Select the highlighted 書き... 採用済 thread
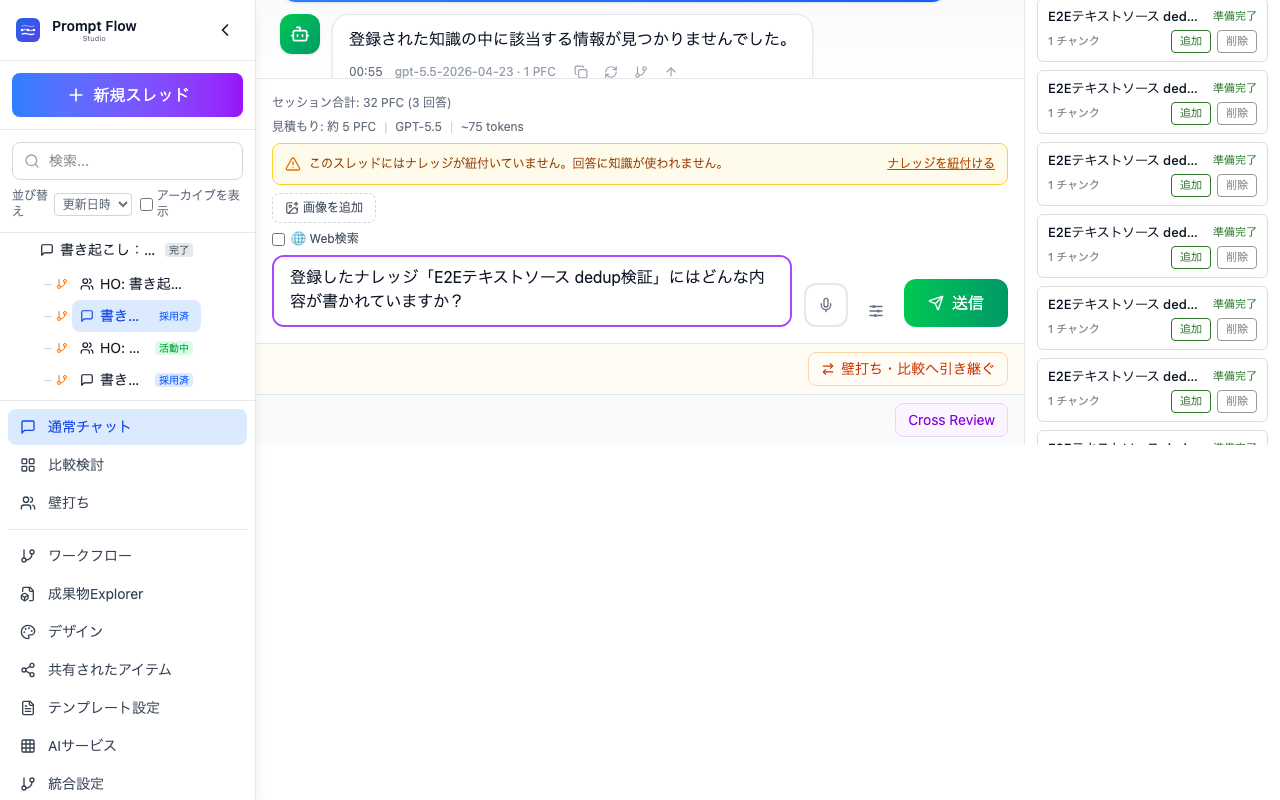 (136, 316)
